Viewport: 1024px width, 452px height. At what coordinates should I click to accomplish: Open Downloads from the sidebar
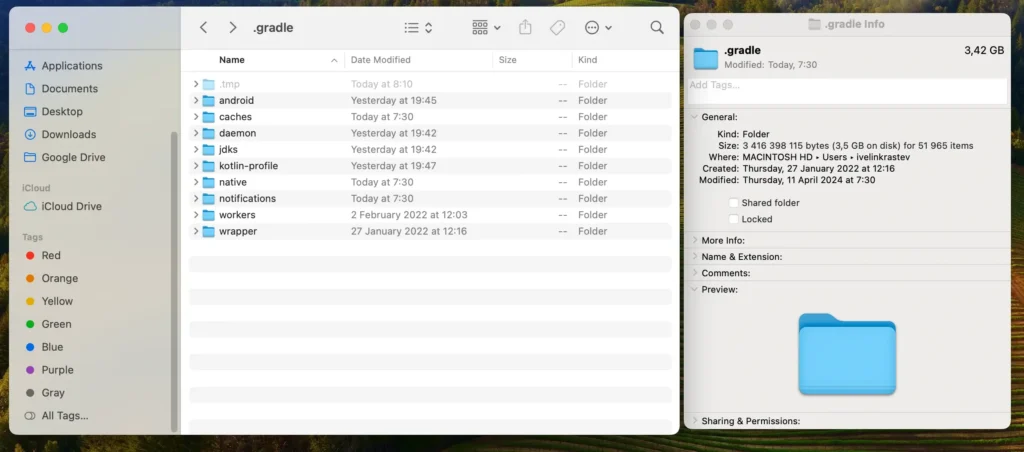point(68,134)
